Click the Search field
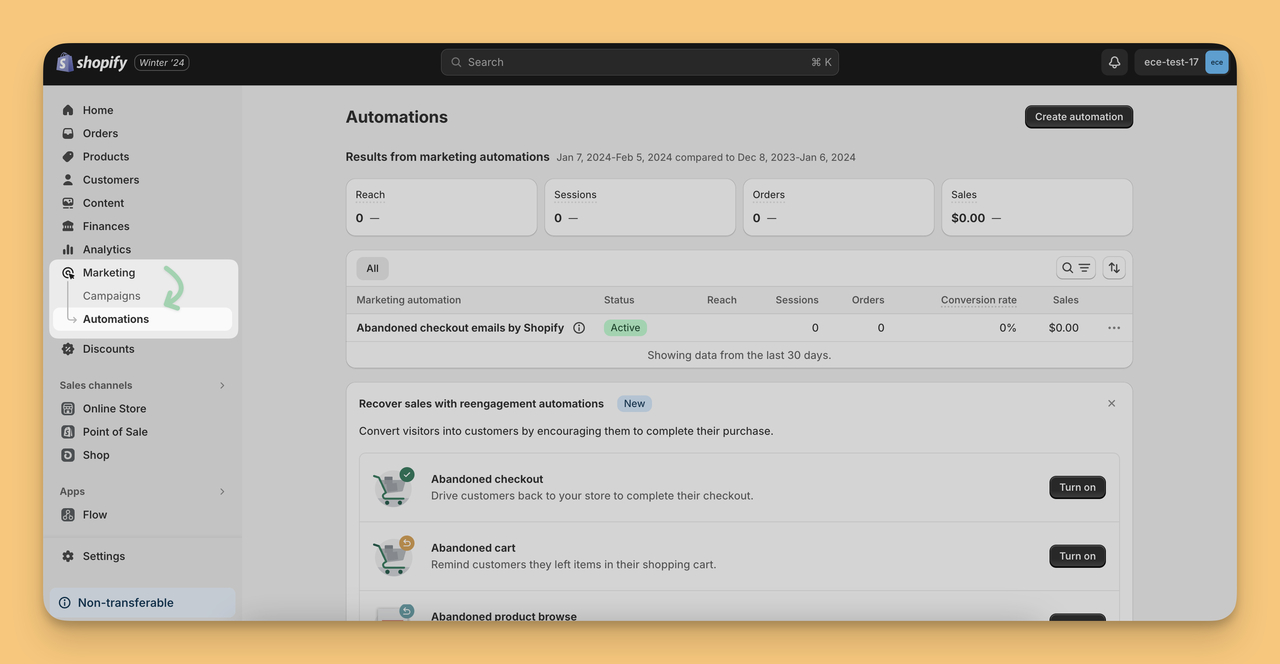Screen dimensions: 1280x664 640,62
